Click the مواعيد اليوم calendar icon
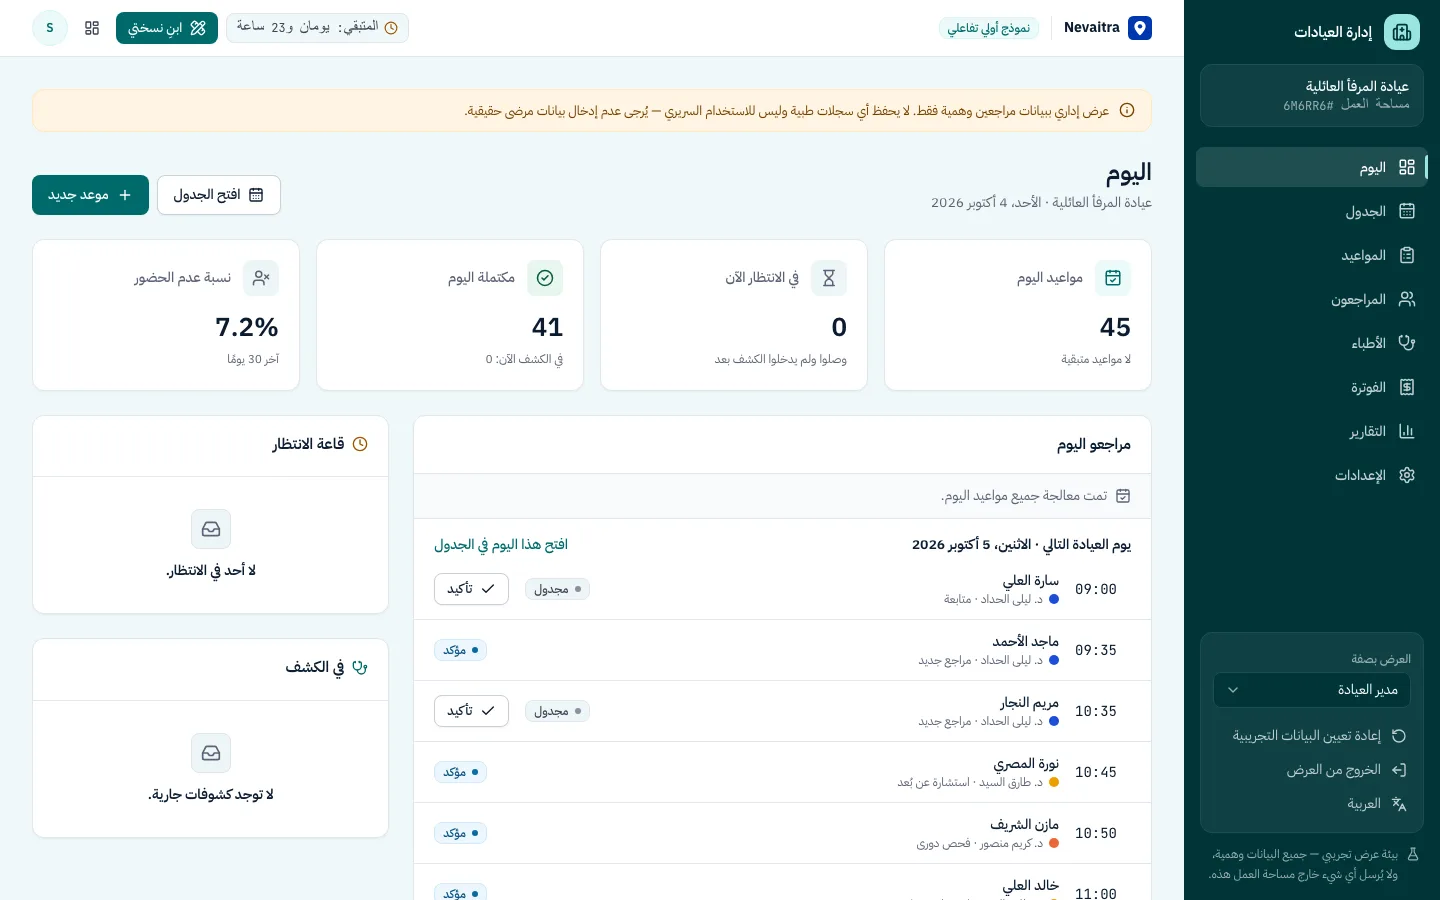This screenshot has width=1440, height=900. 1113,278
